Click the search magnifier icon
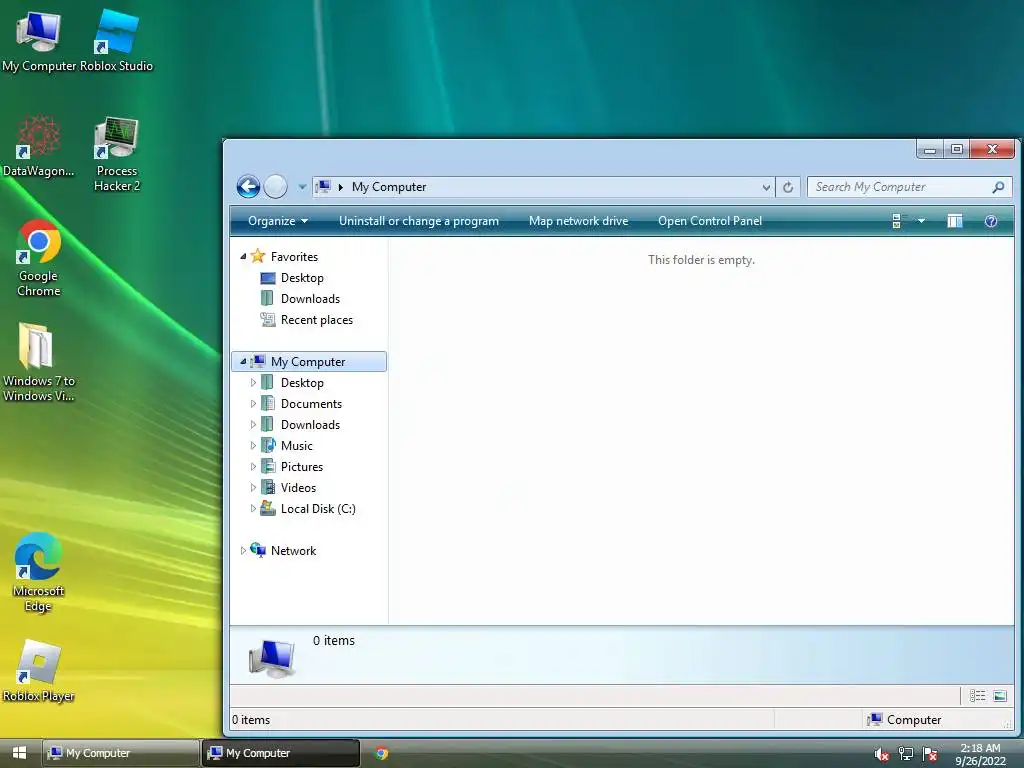Screen dimensions: 1024x768 pyautogui.click(x=998, y=187)
